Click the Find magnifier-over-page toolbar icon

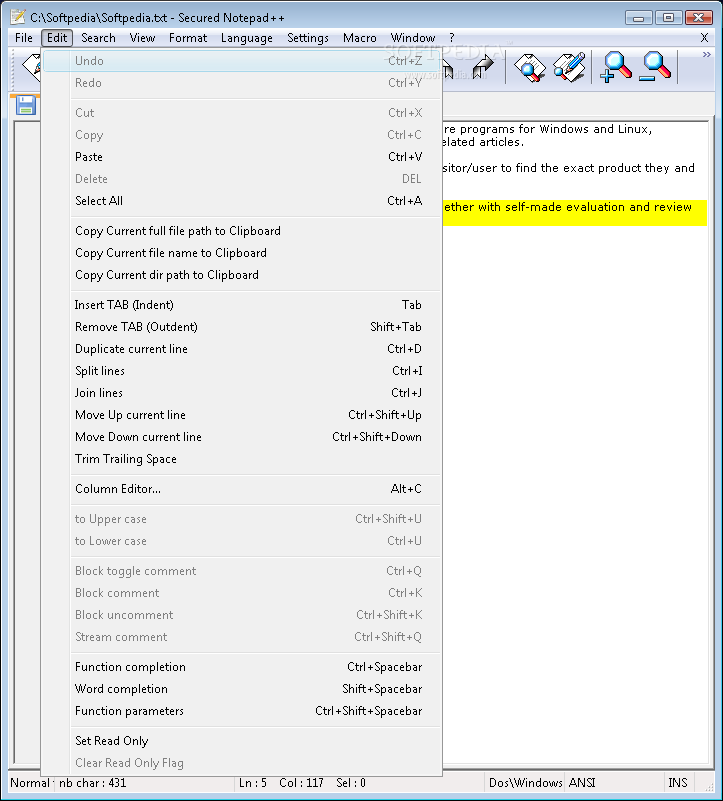pos(529,66)
